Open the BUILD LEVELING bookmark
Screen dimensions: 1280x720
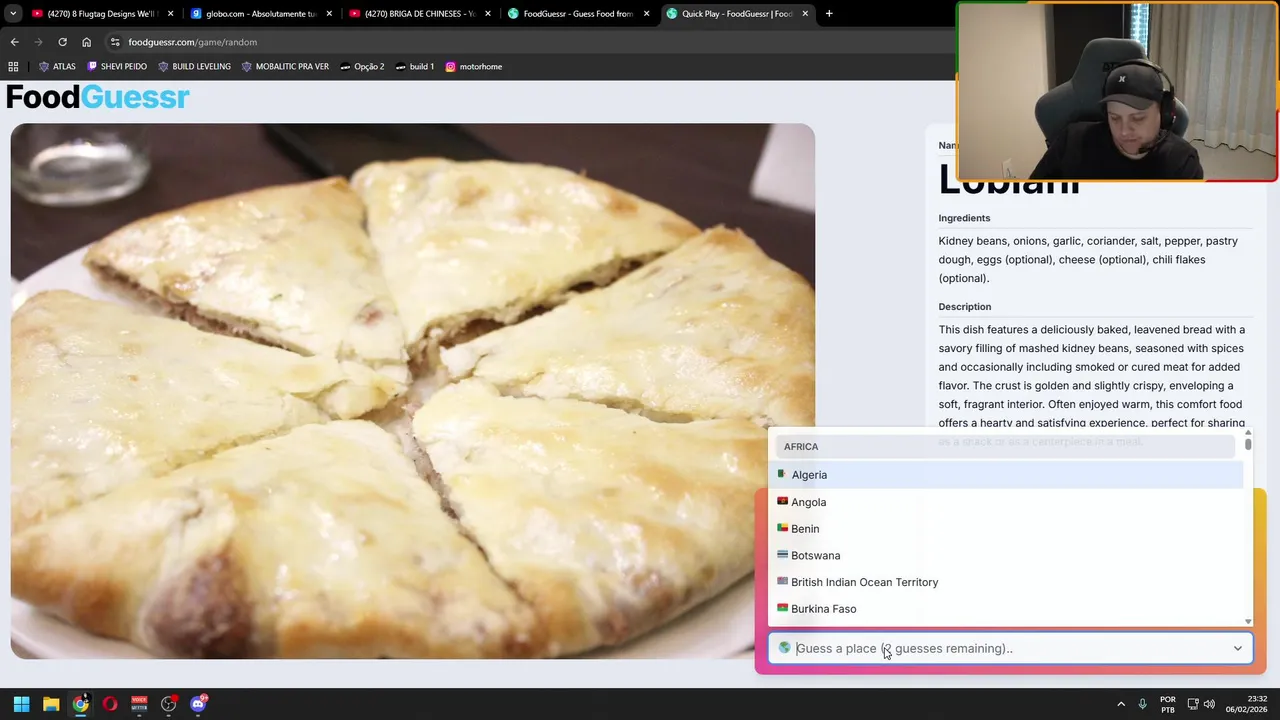click(x=194, y=66)
